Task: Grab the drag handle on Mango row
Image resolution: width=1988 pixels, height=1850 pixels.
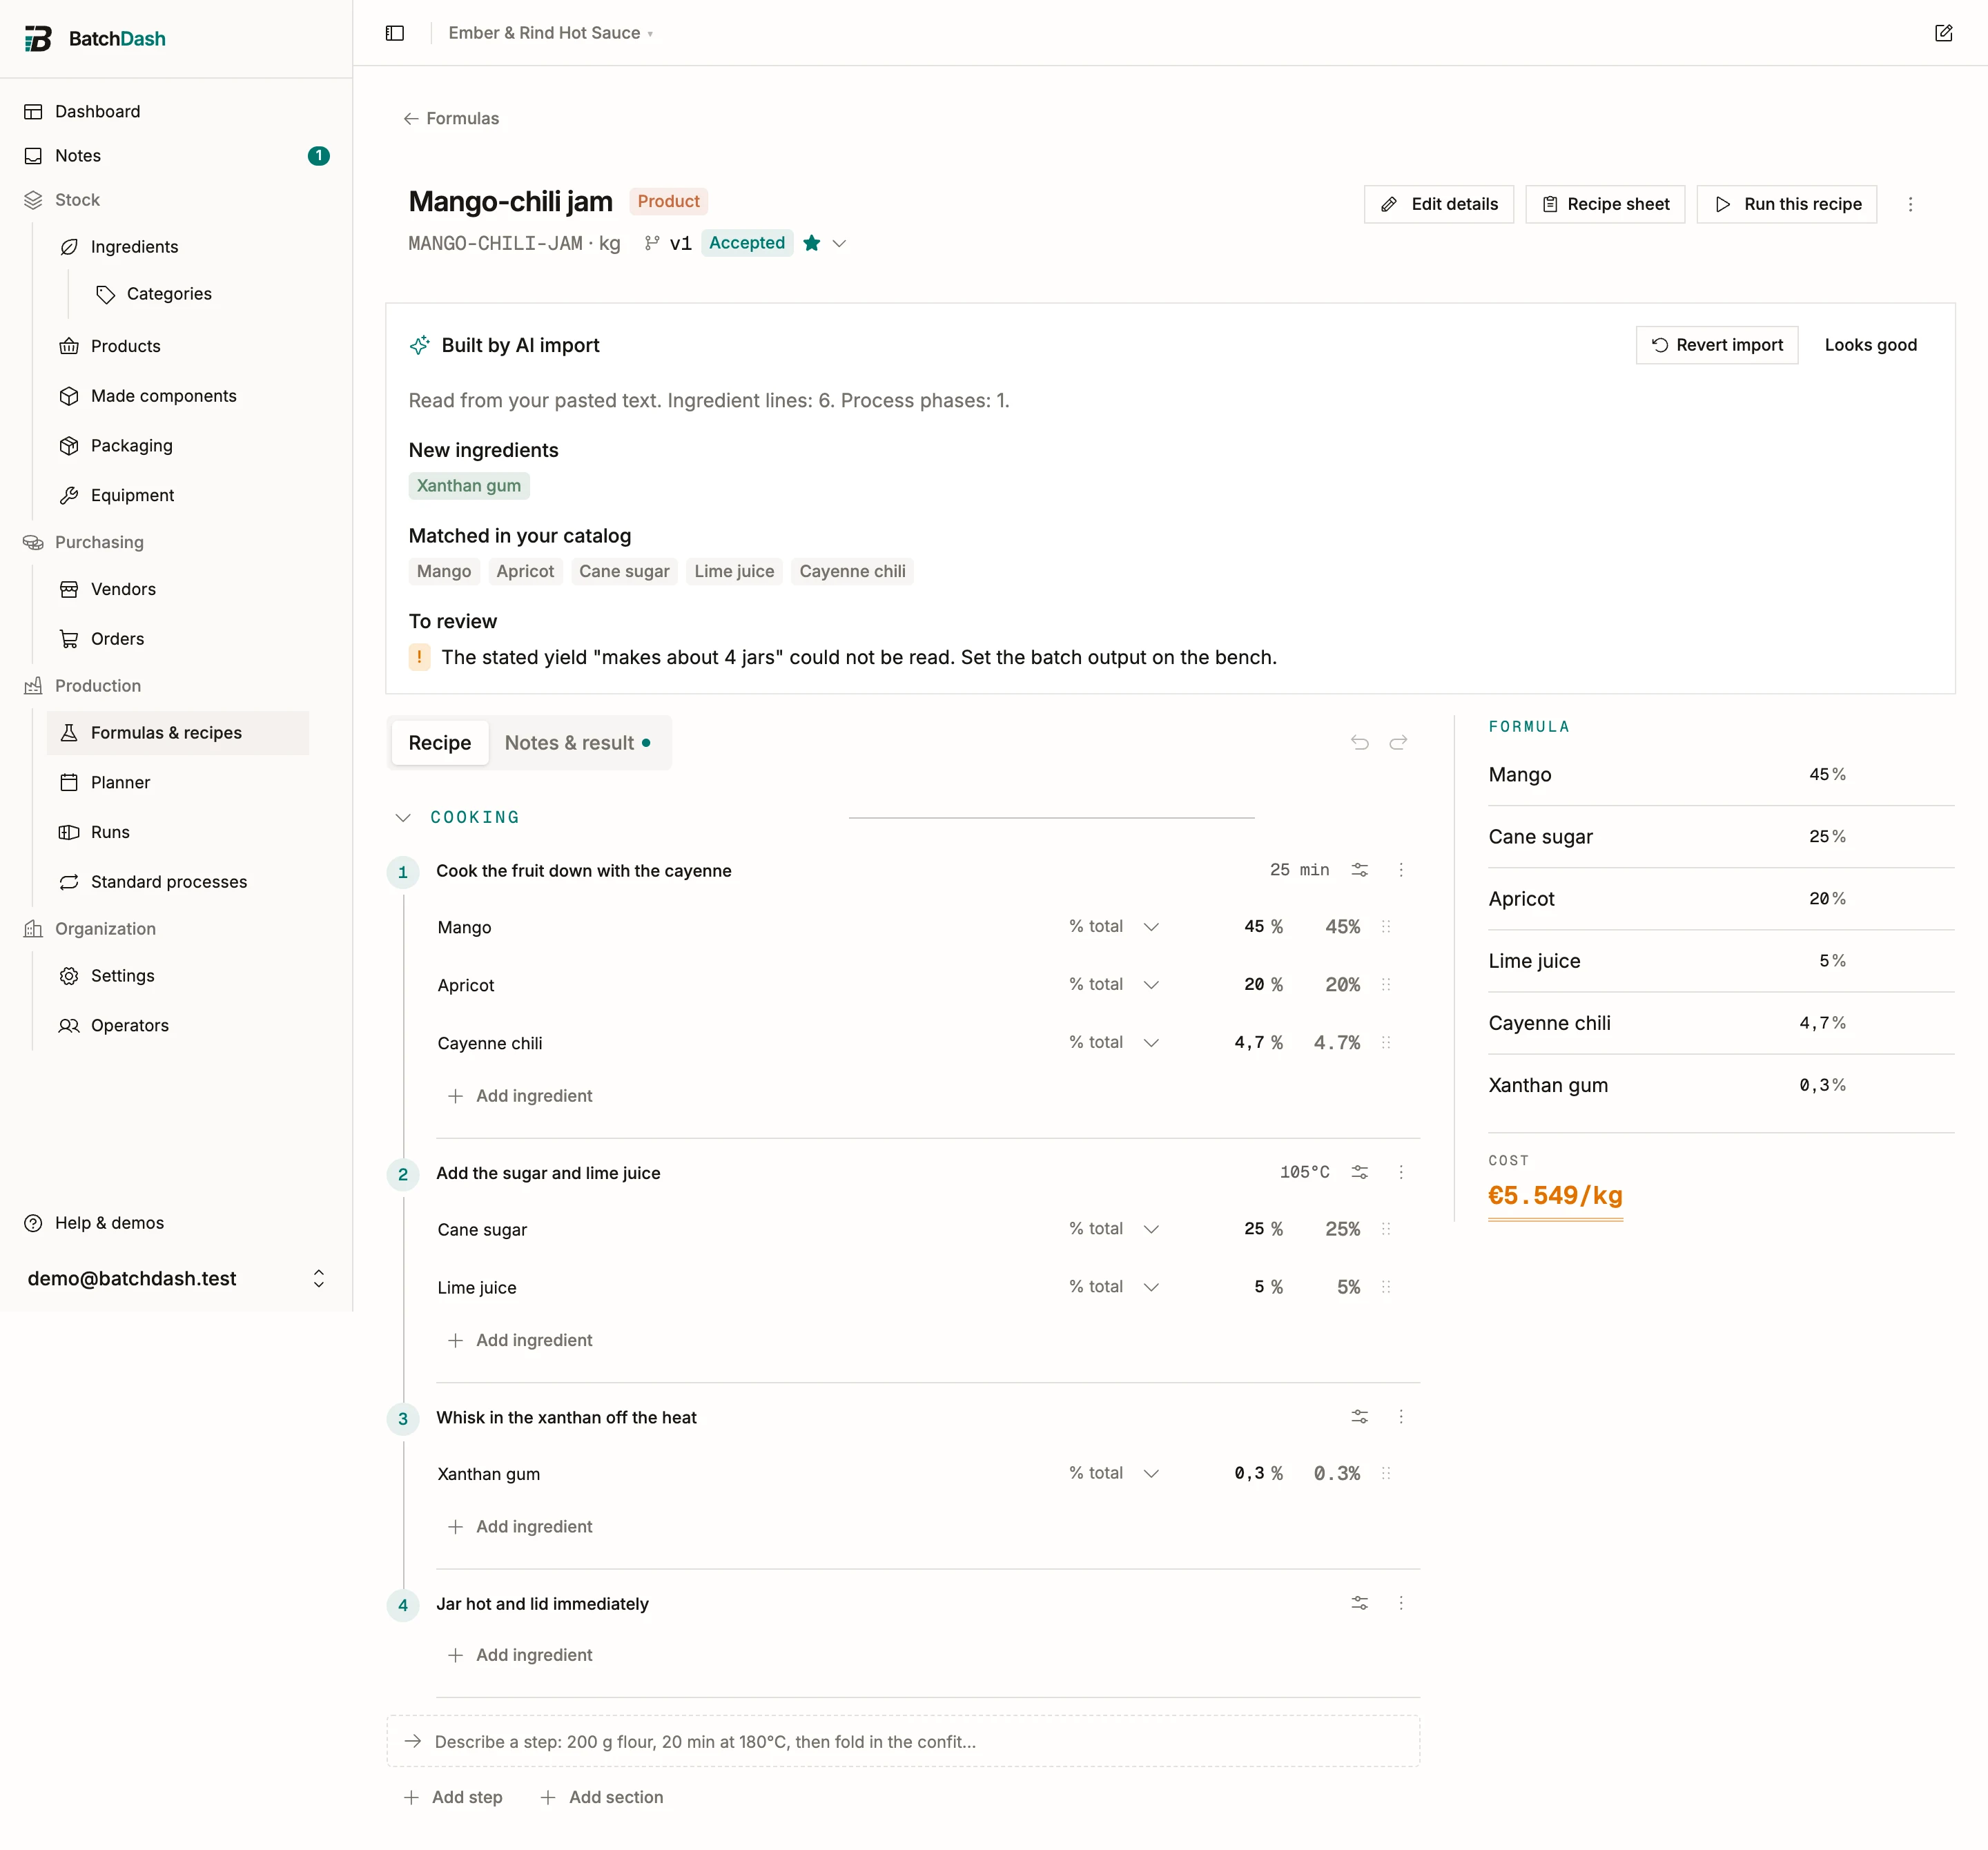Action: [1386, 926]
